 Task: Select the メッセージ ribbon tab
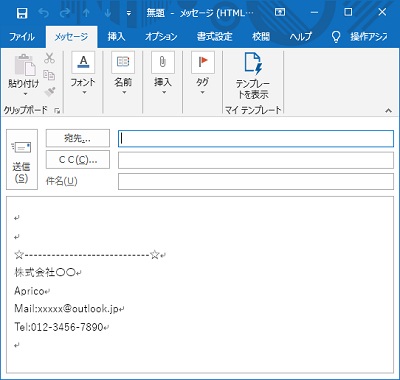[x=71, y=36]
